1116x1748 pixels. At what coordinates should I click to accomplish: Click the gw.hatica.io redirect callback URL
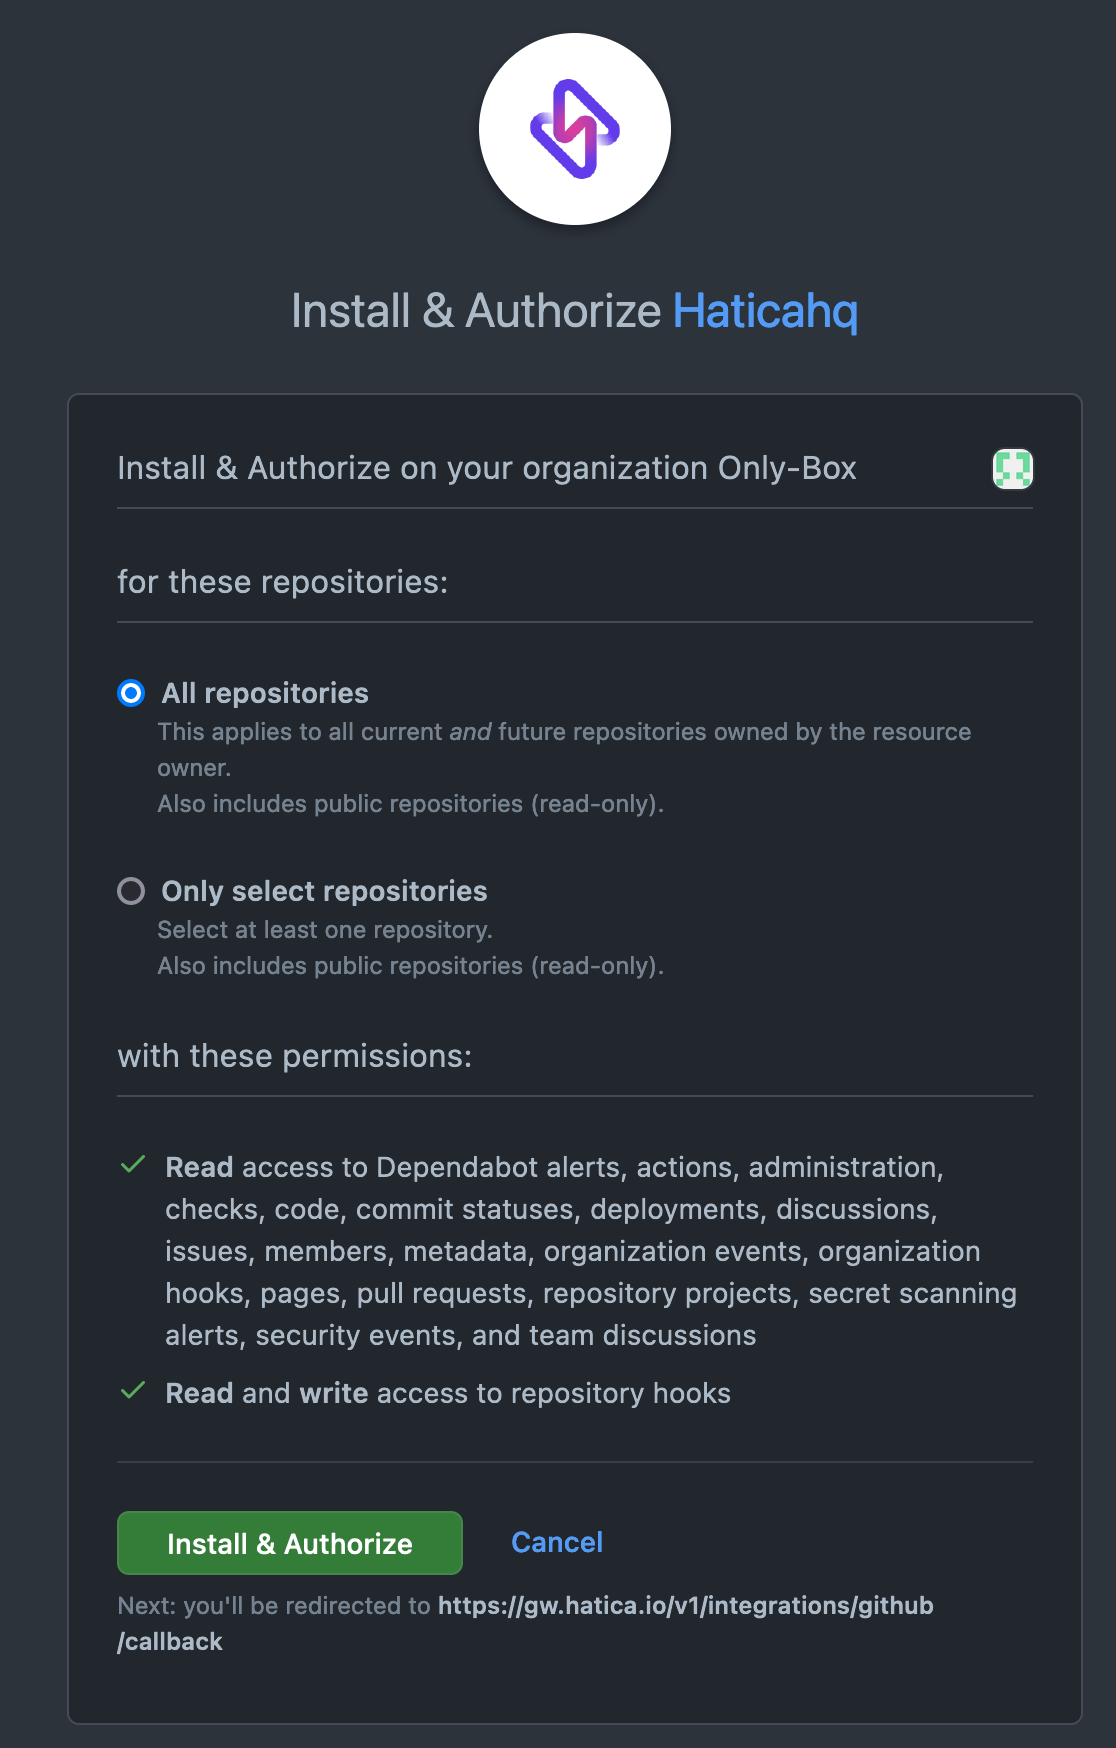pos(685,1606)
